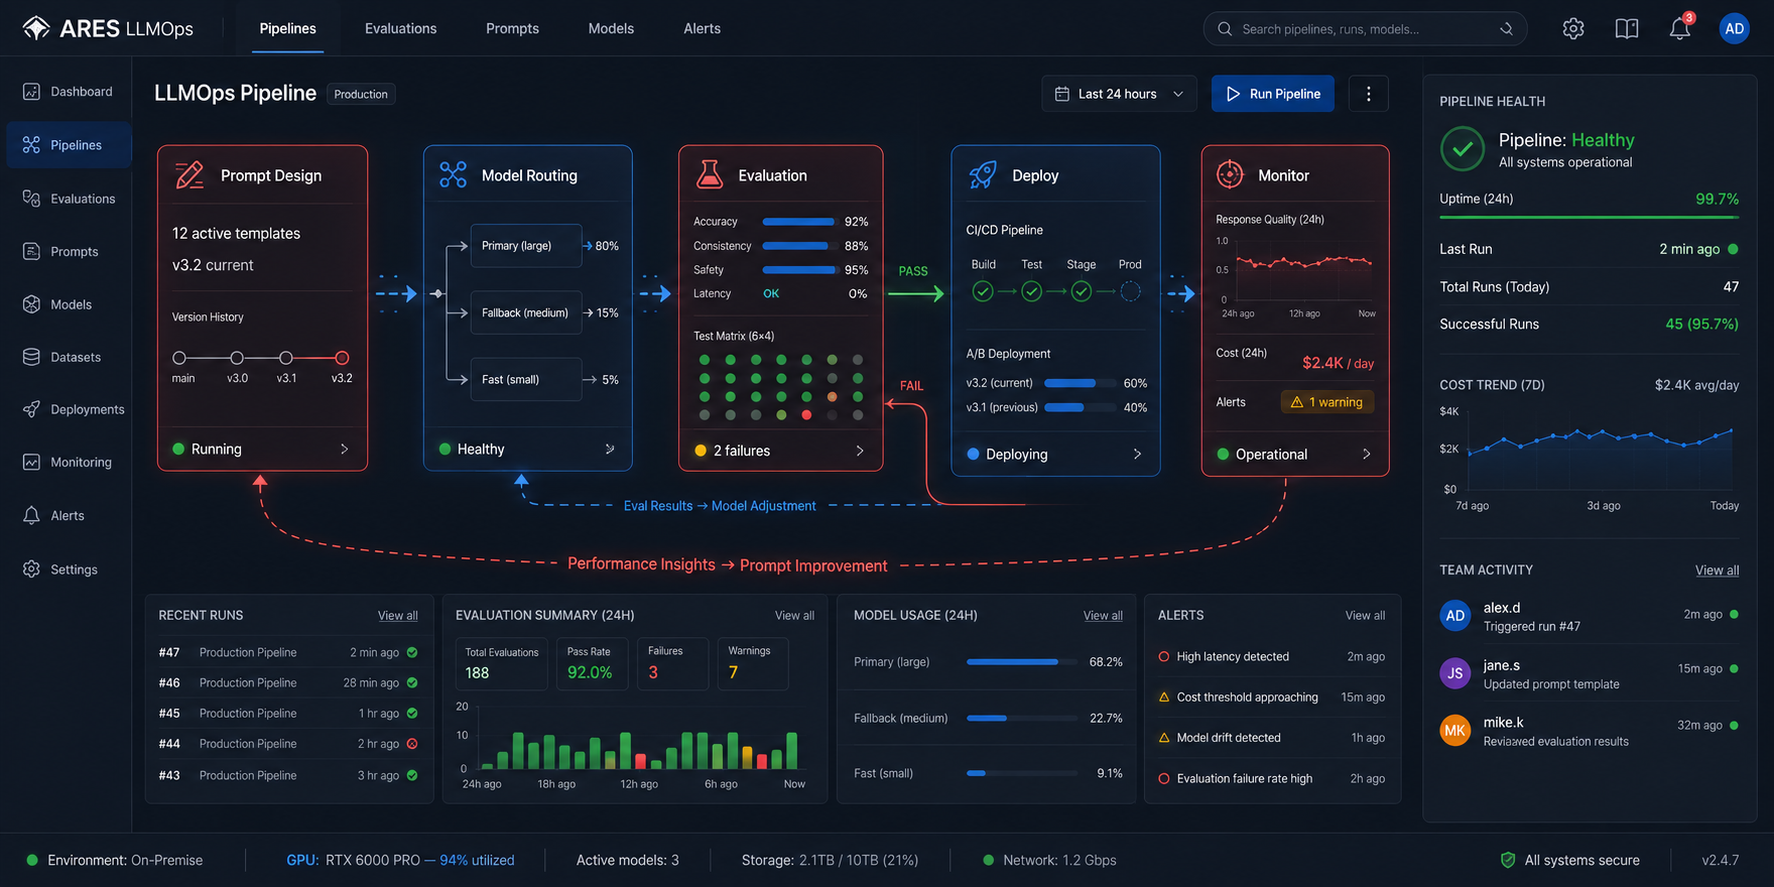Click the Deployments rocket sidebar icon
This screenshot has width=1774, height=887.
pyautogui.click(x=31, y=409)
